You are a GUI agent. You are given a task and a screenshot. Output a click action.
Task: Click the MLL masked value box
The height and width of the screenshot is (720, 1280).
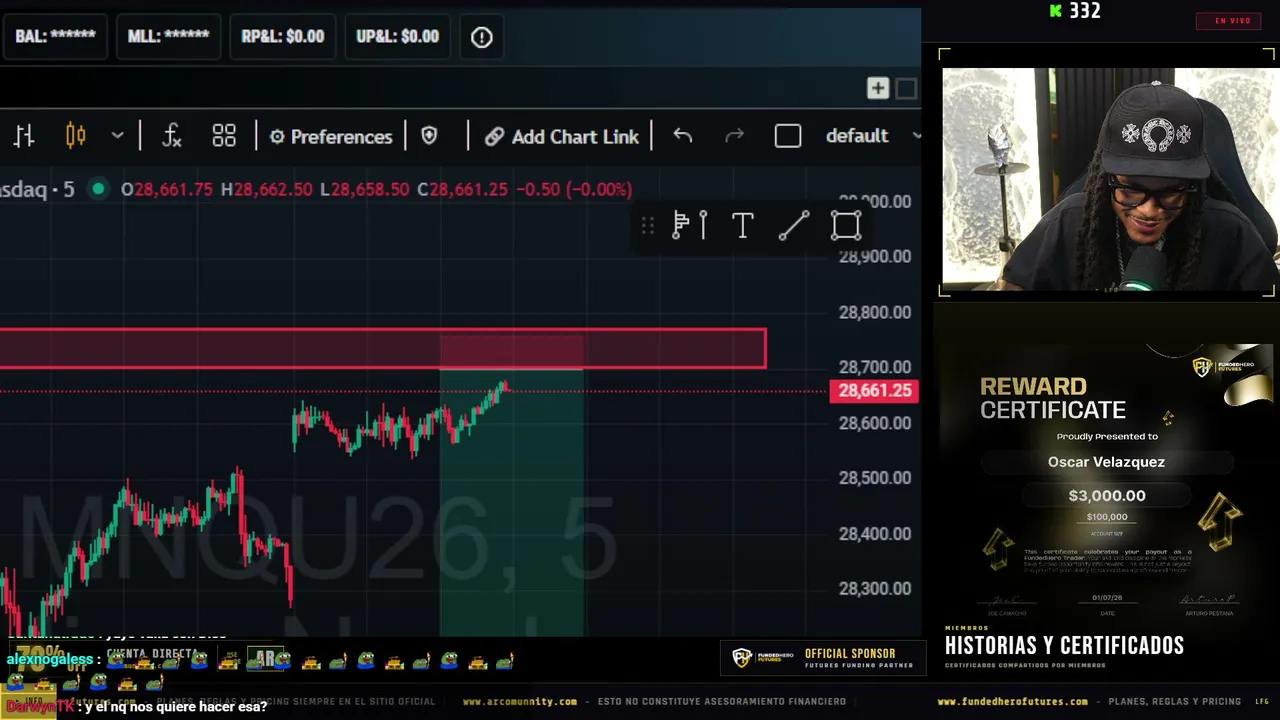click(x=168, y=36)
